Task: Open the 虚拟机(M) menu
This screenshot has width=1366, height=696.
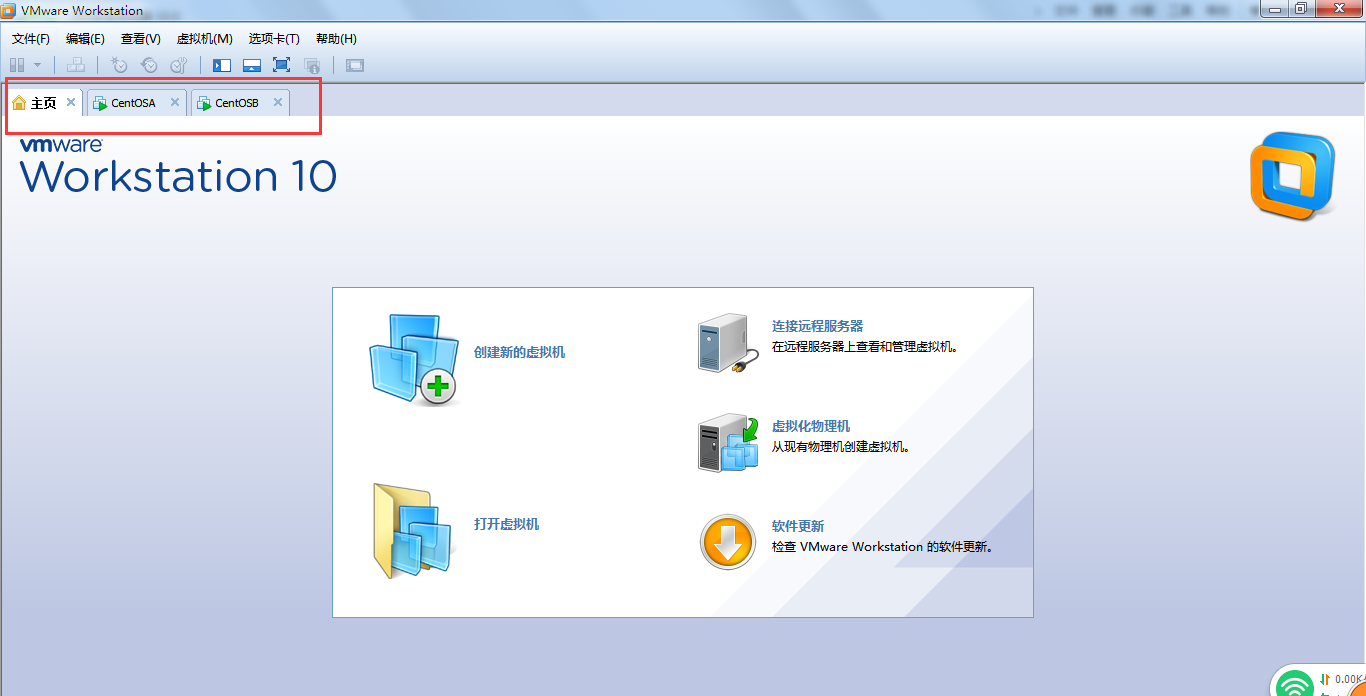Action: [x=205, y=39]
